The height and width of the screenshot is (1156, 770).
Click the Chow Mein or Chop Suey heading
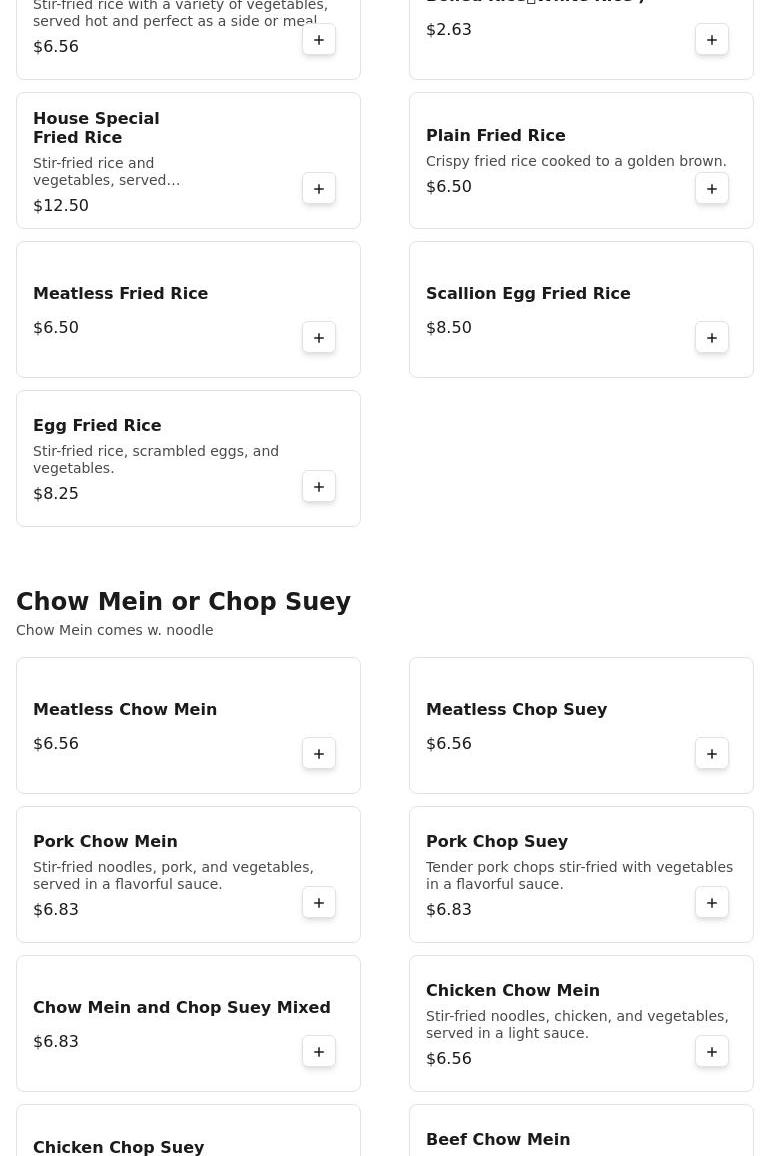pyautogui.click(x=183, y=602)
